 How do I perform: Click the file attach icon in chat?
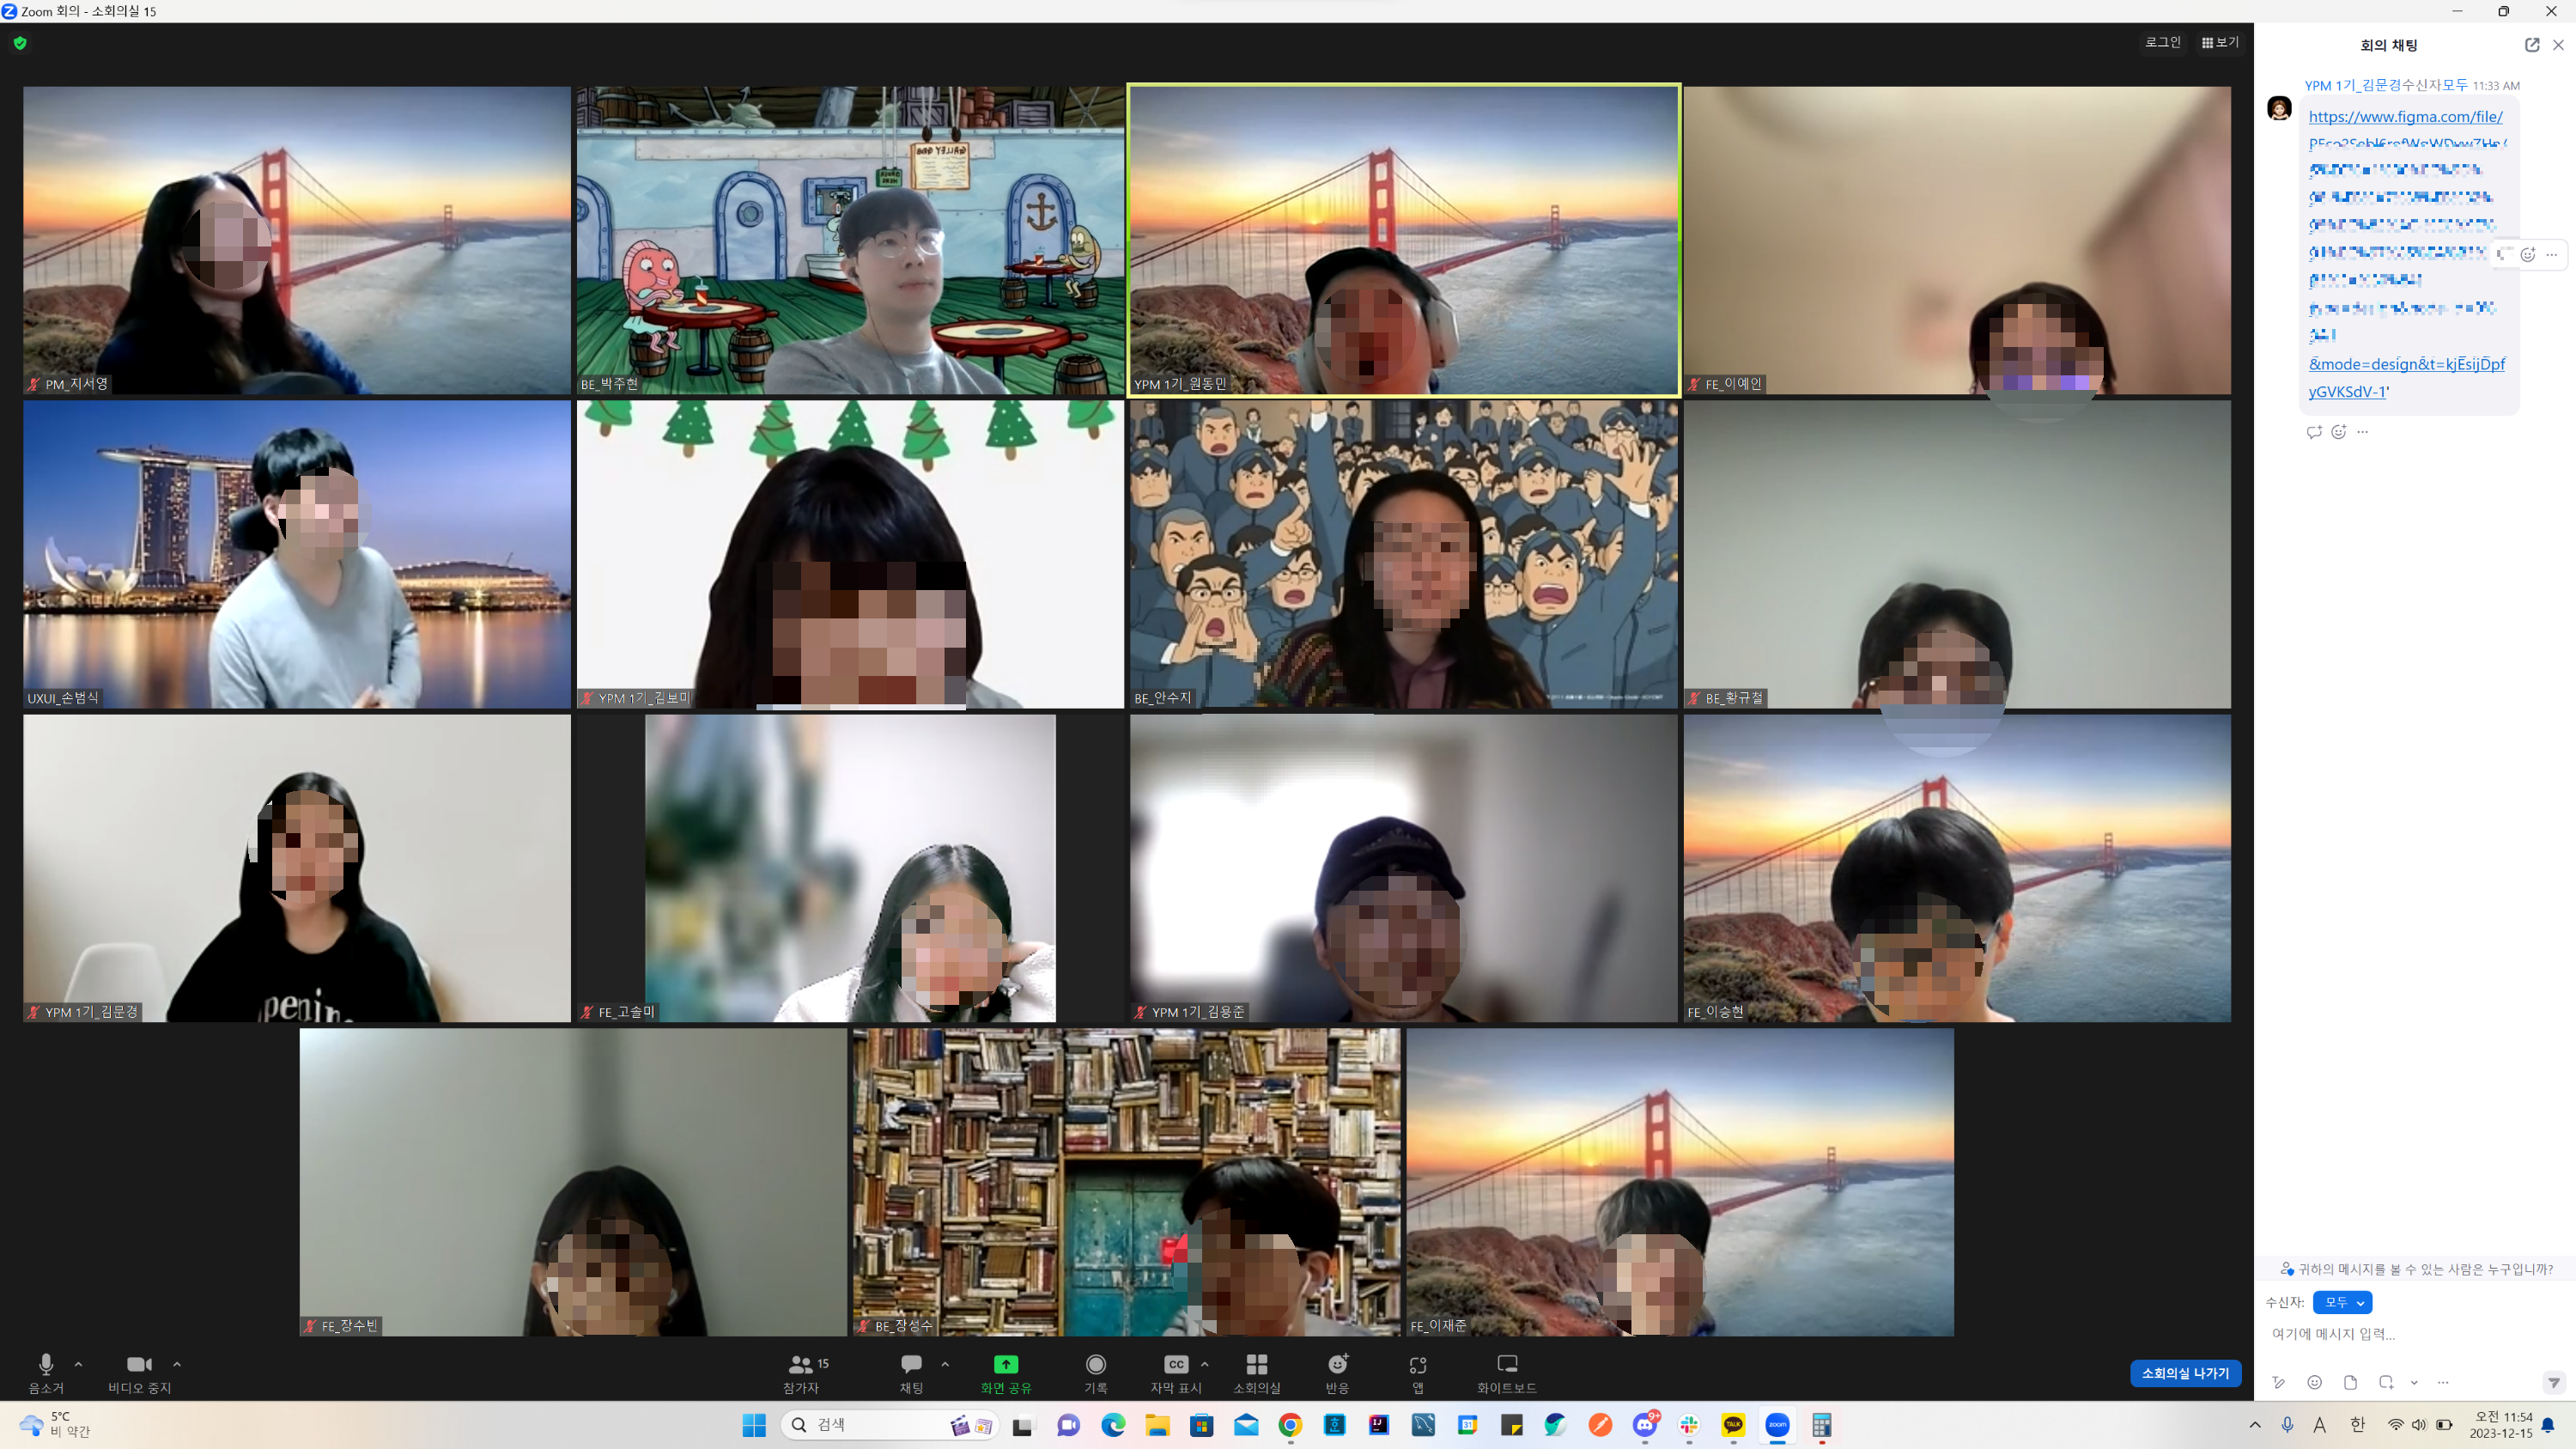[2350, 1382]
